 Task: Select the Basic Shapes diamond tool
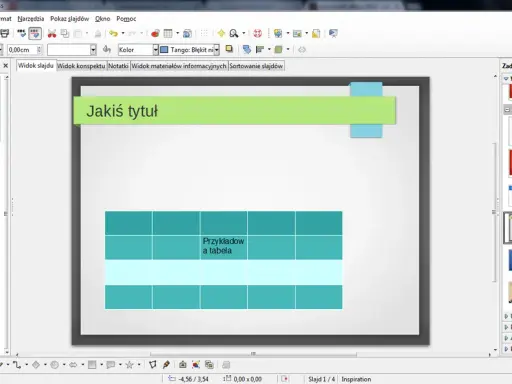[x=36, y=365]
